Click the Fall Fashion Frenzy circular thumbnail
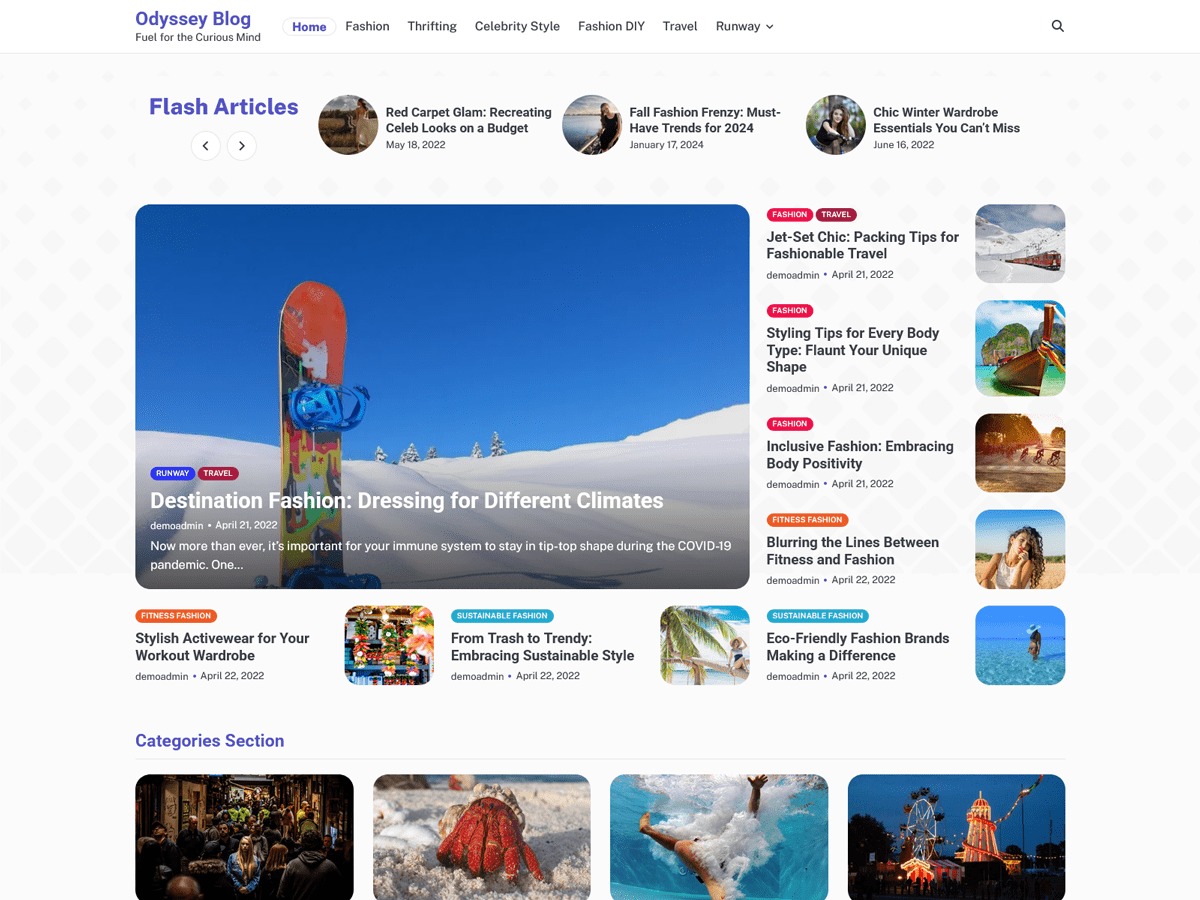This screenshot has height=900, width=1200. (x=591, y=124)
